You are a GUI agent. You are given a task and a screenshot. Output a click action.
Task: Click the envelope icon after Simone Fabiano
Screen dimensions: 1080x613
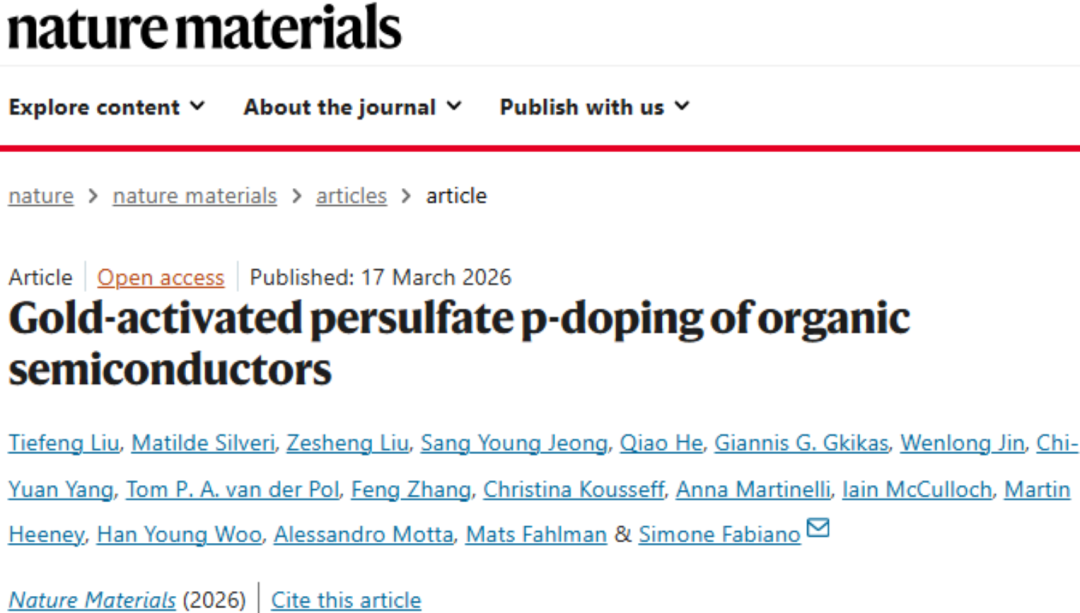[x=818, y=528]
